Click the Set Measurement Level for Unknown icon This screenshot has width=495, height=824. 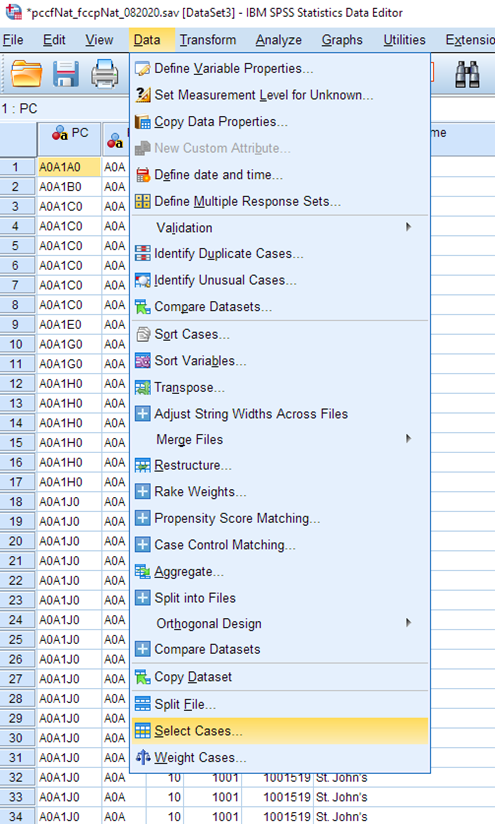(x=142, y=95)
